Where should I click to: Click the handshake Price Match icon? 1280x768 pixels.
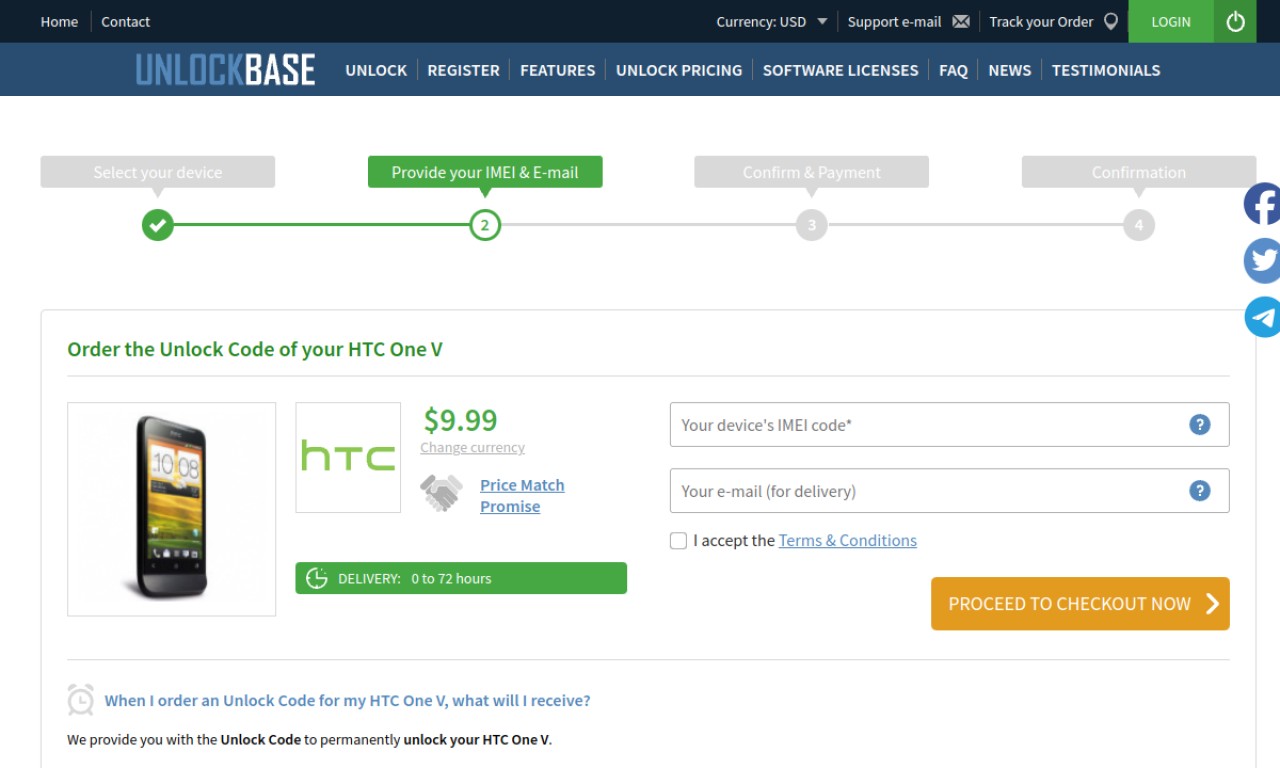click(441, 493)
